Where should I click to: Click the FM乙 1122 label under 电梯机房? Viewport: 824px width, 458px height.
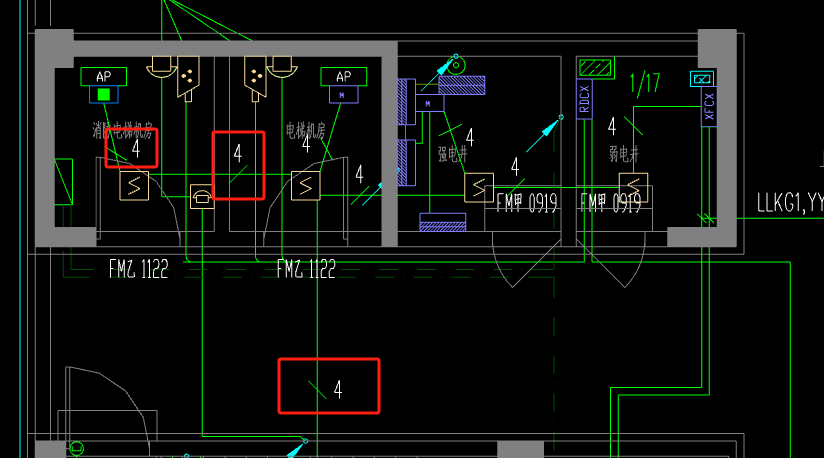[x=306, y=269]
